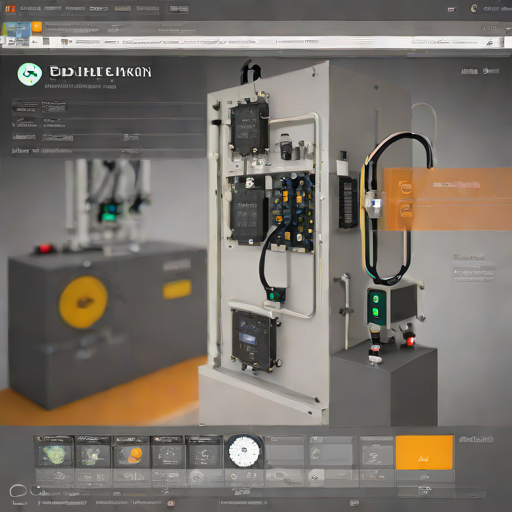Image resolution: width=512 pixels, height=512 pixels.
Task: Click the upper icon on the orange overlay panel
Action: coord(405,188)
